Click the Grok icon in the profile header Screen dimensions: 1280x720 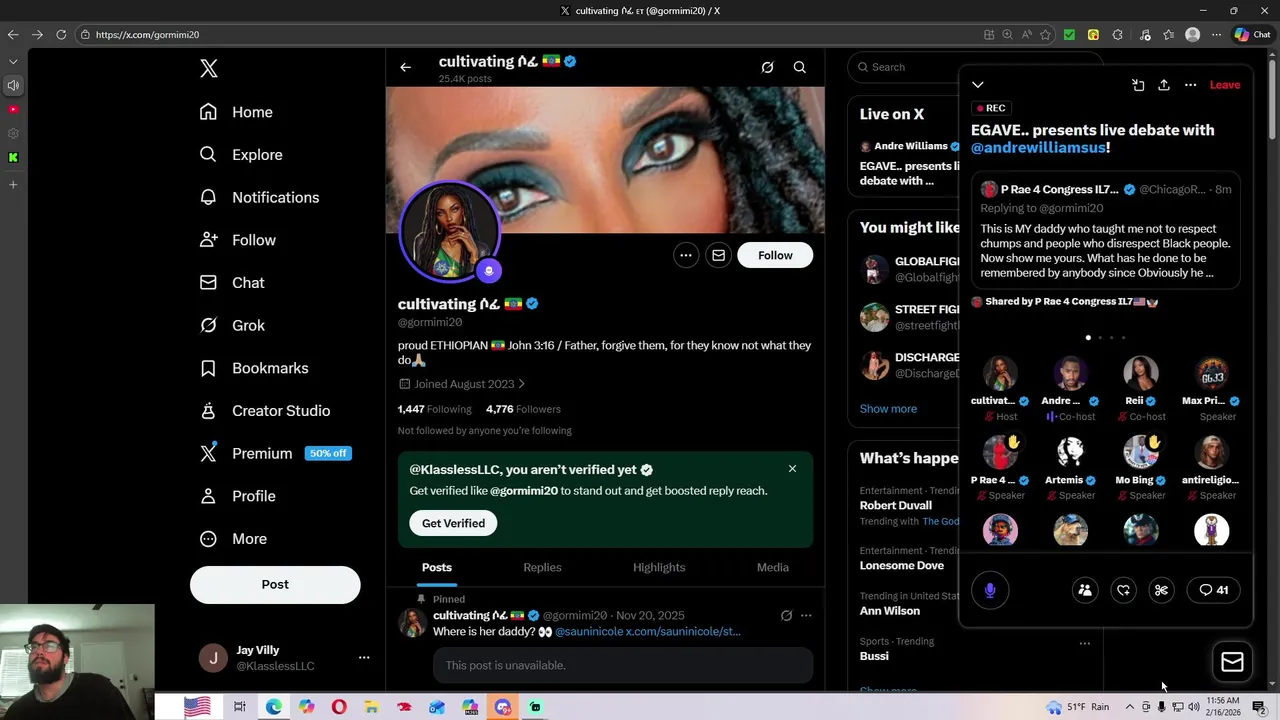click(767, 67)
